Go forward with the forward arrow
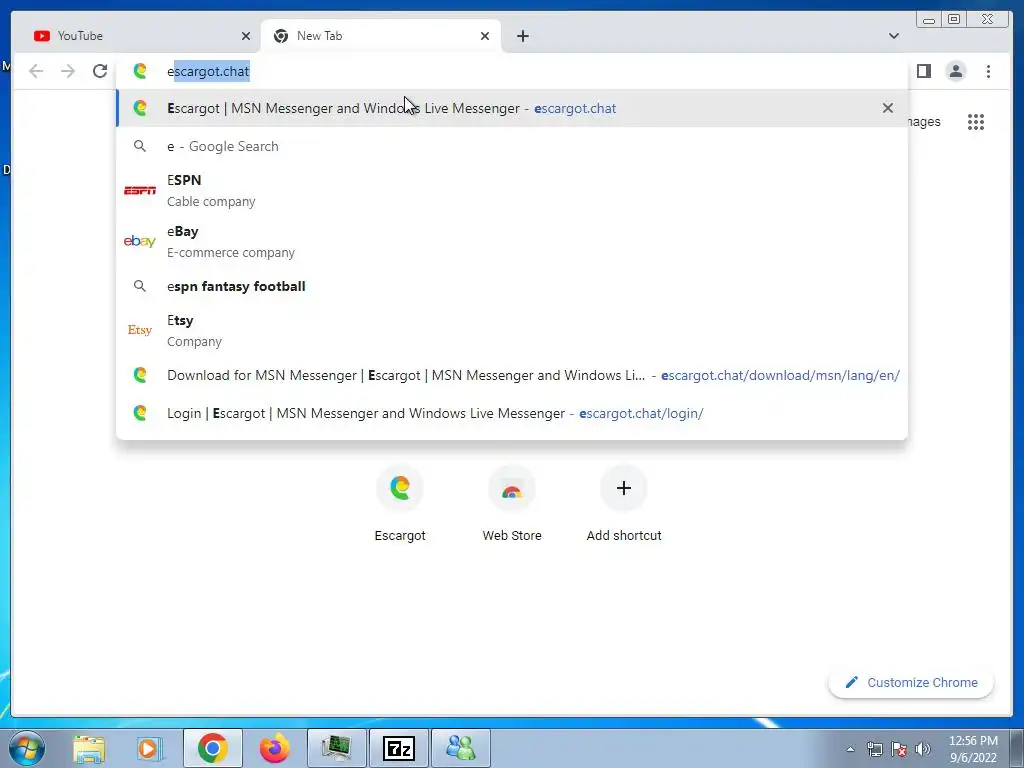Viewport: 1024px width, 768px height. [x=68, y=71]
